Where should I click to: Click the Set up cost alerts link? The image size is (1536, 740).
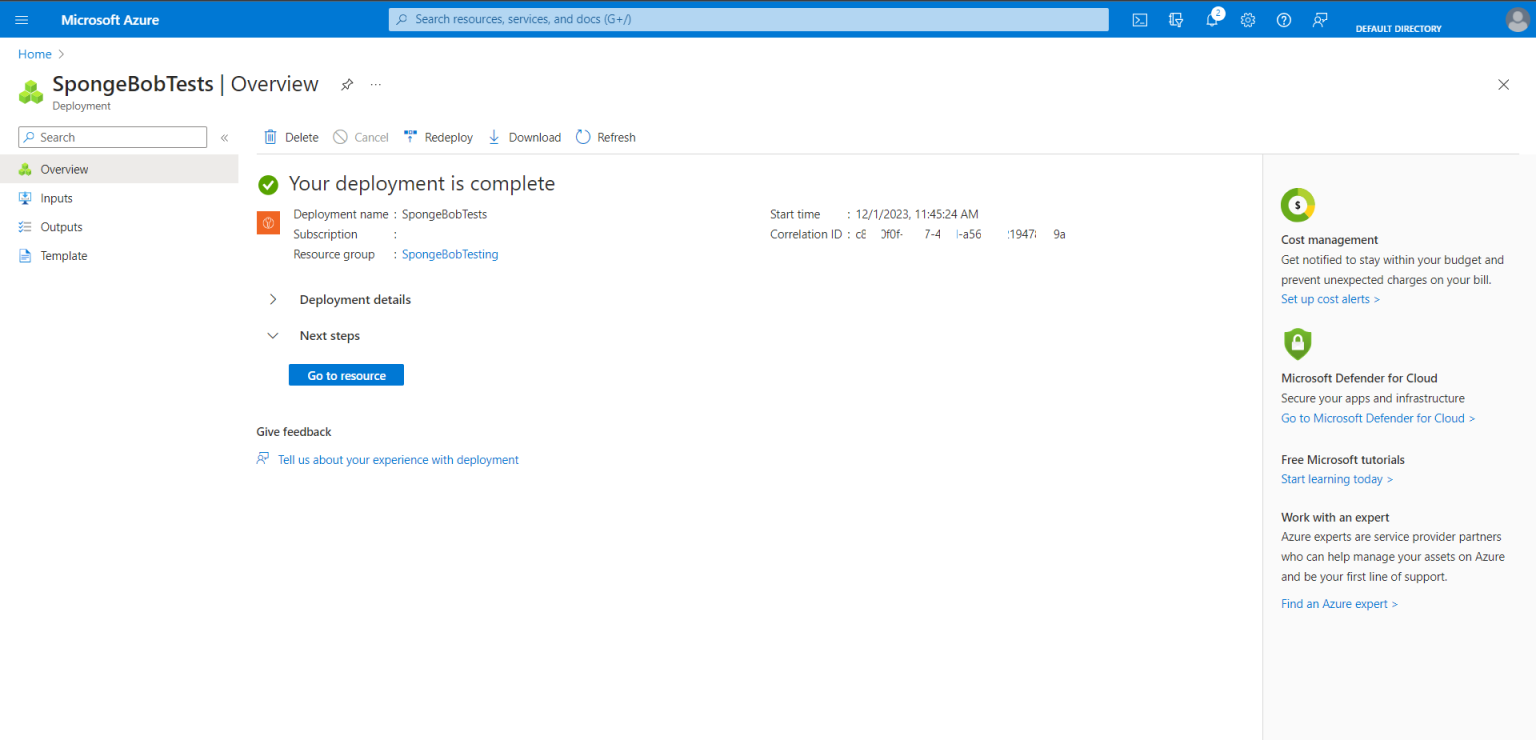[1330, 299]
